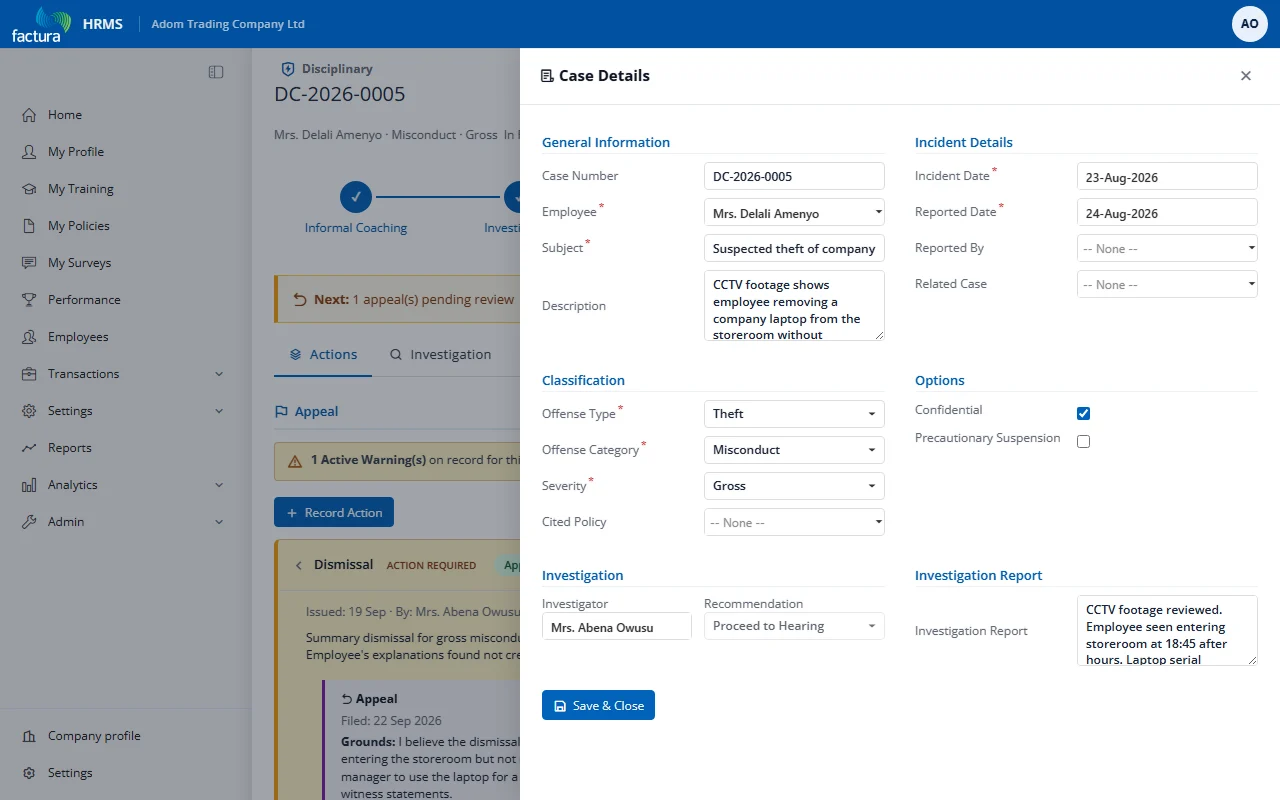This screenshot has width=1280, height=800.
Task: Click the Record Action button
Action: (x=334, y=512)
